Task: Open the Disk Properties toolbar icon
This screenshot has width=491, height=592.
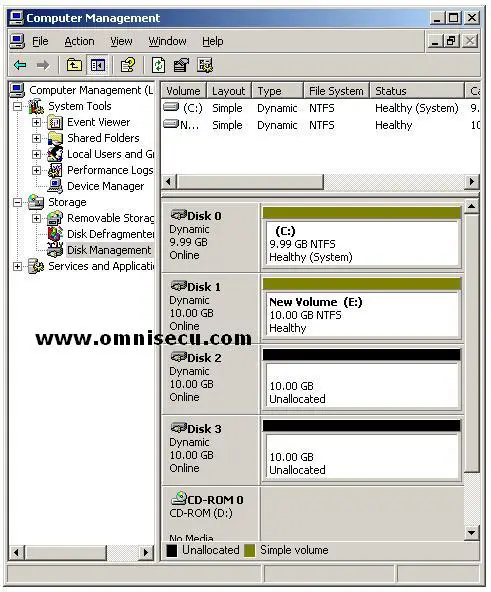Action: [x=182, y=65]
